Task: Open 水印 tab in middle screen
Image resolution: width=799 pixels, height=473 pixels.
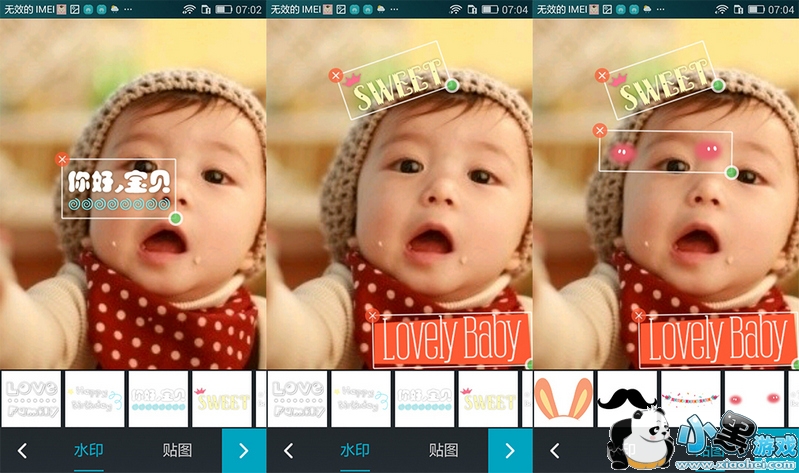Action: tap(355, 451)
